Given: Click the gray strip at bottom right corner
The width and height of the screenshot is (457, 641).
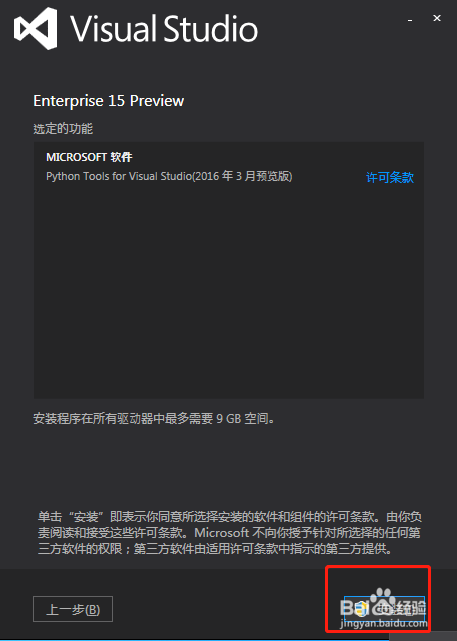Looking at the screenshot, I should (423, 637).
